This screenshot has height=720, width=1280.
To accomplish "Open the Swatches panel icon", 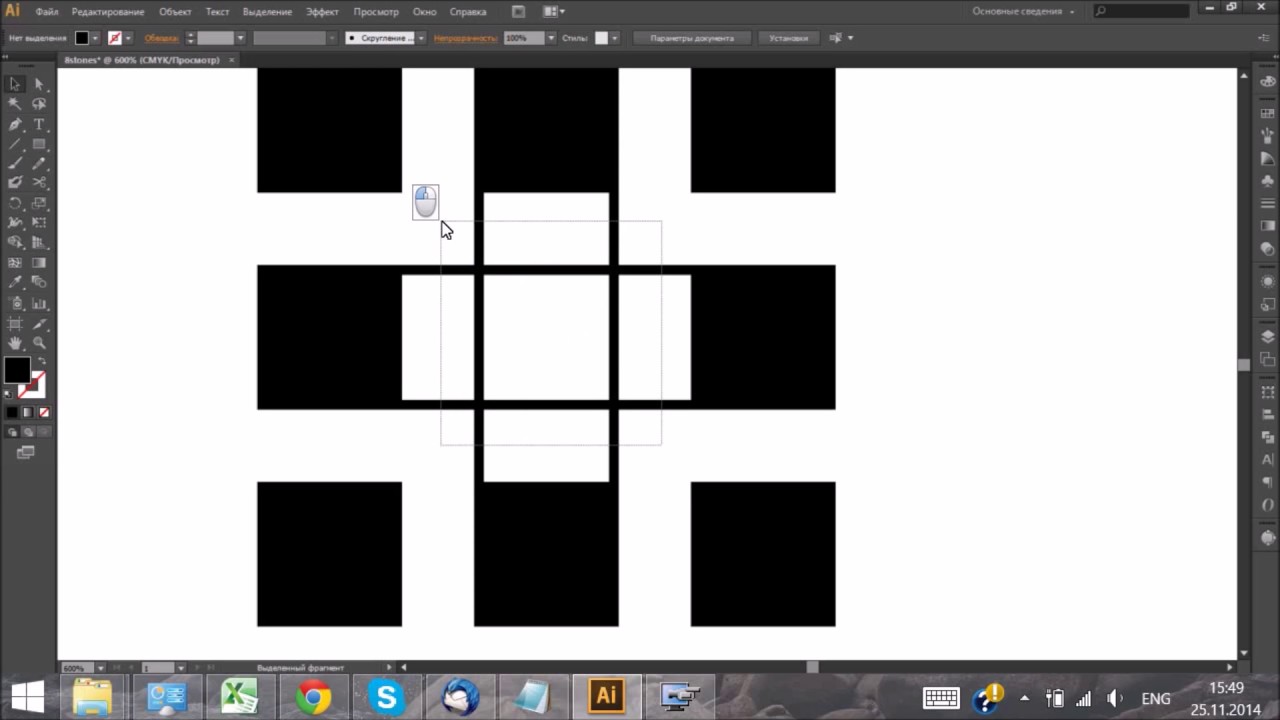I will pyautogui.click(x=1268, y=113).
